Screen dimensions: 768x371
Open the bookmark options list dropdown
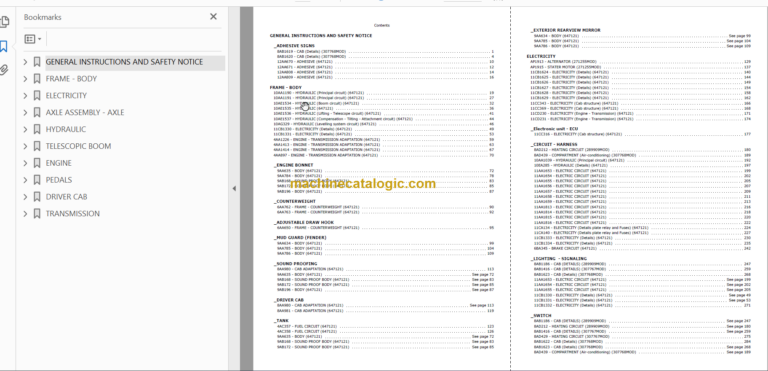pos(33,39)
